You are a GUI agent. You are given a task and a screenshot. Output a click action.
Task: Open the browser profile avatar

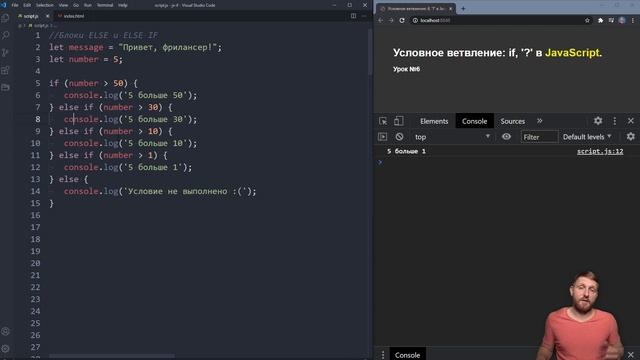point(622,20)
